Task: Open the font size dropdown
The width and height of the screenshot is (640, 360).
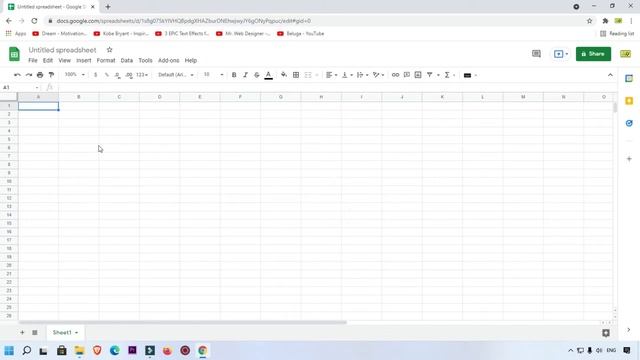Action: coord(213,75)
